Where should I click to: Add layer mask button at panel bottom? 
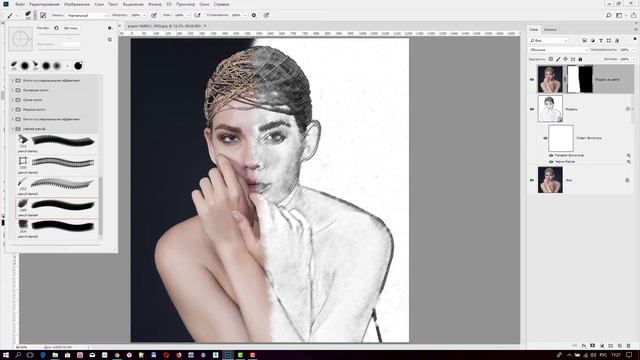(x=592, y=346)
